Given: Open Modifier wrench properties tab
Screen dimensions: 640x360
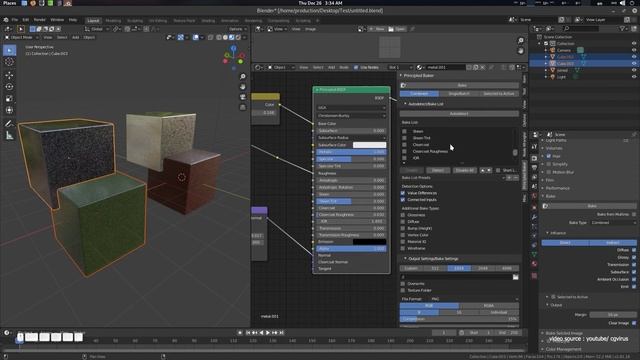Looking at the screenshot, I should pyautogui.click(x=534, y=217).
